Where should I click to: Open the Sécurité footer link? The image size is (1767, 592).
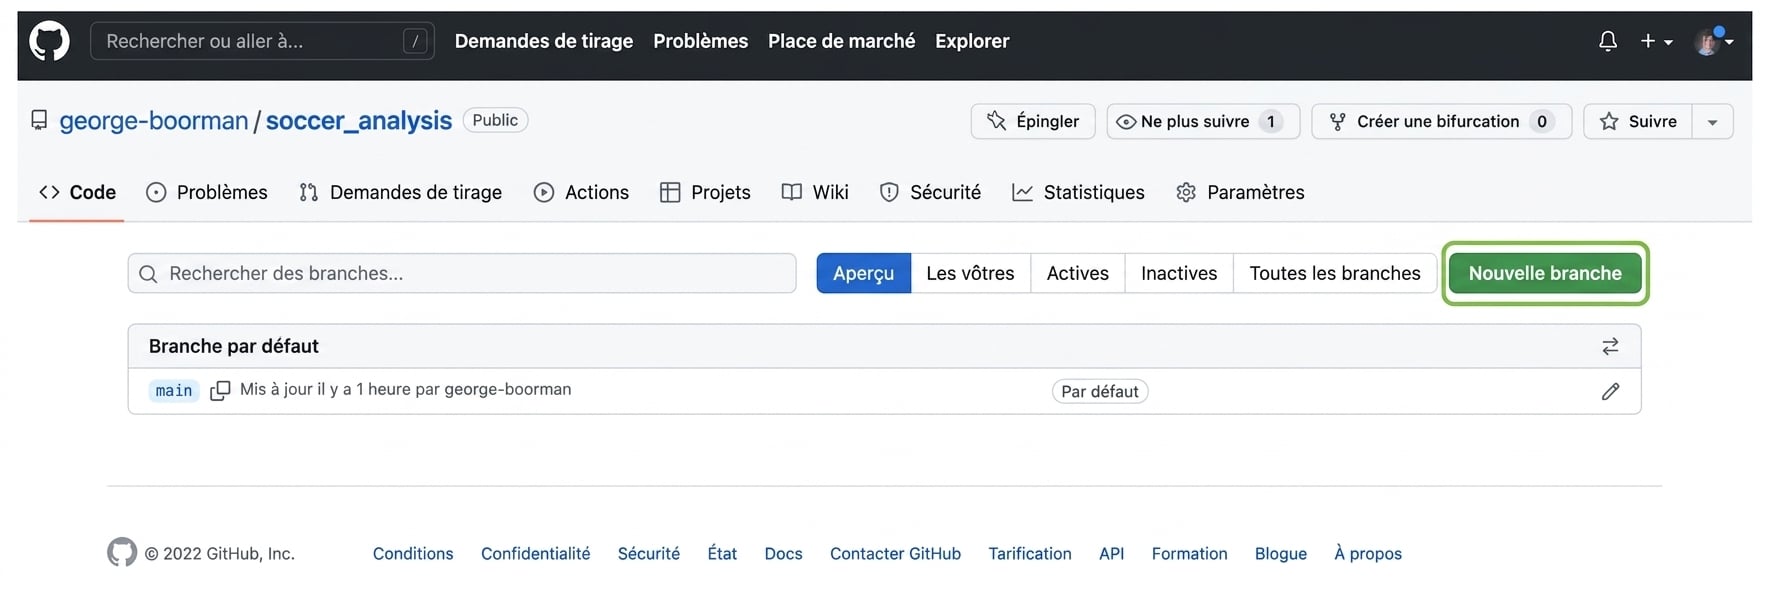(x=649, y=553)
